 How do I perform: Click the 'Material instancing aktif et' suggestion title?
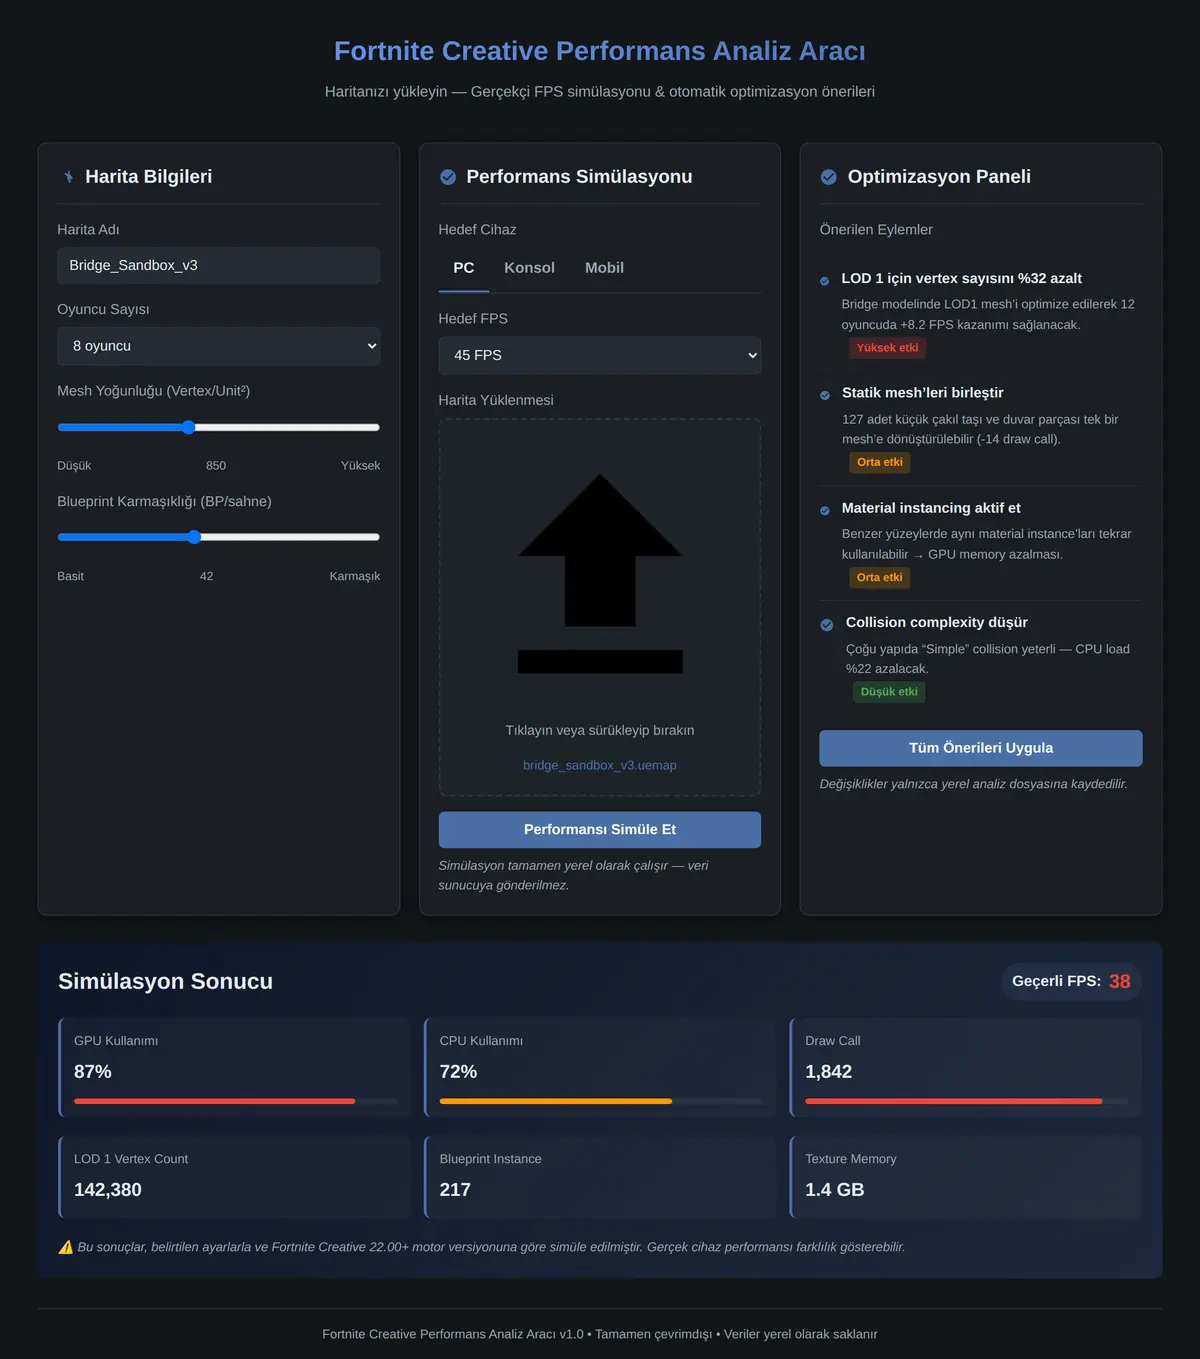point(931,508)
